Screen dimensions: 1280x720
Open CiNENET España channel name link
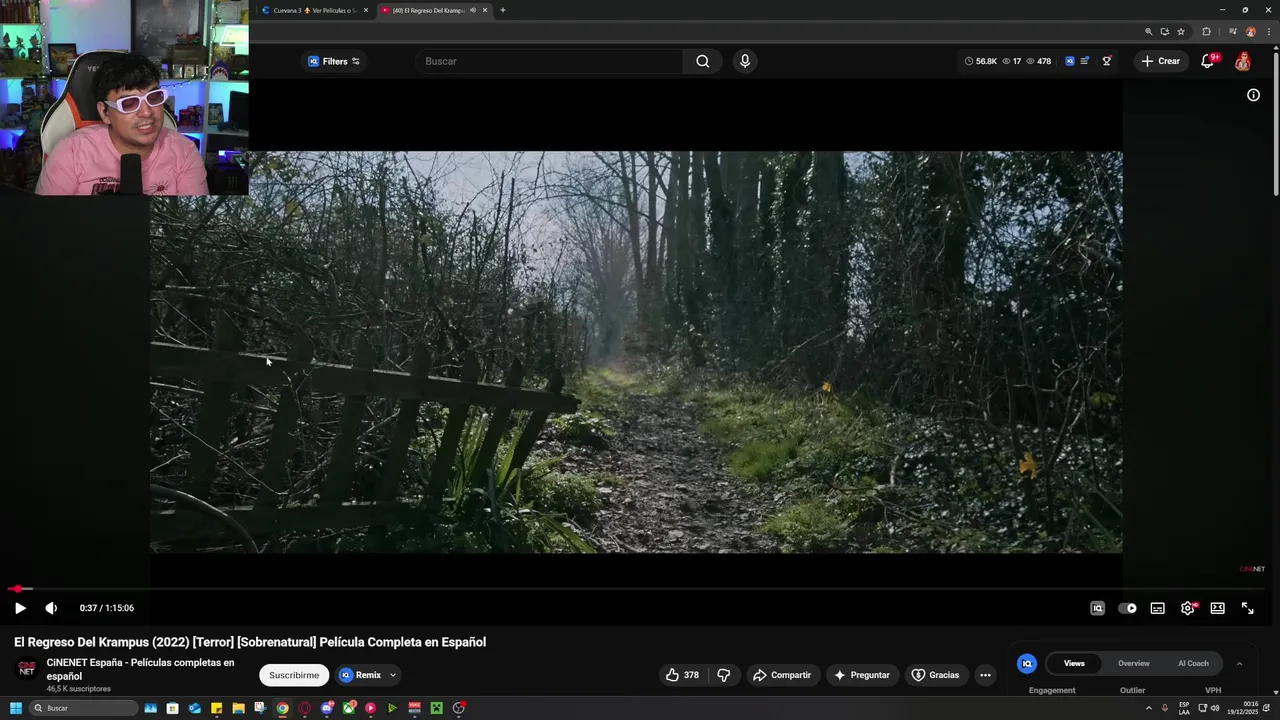pyautogui.click(x=140, y=669)
